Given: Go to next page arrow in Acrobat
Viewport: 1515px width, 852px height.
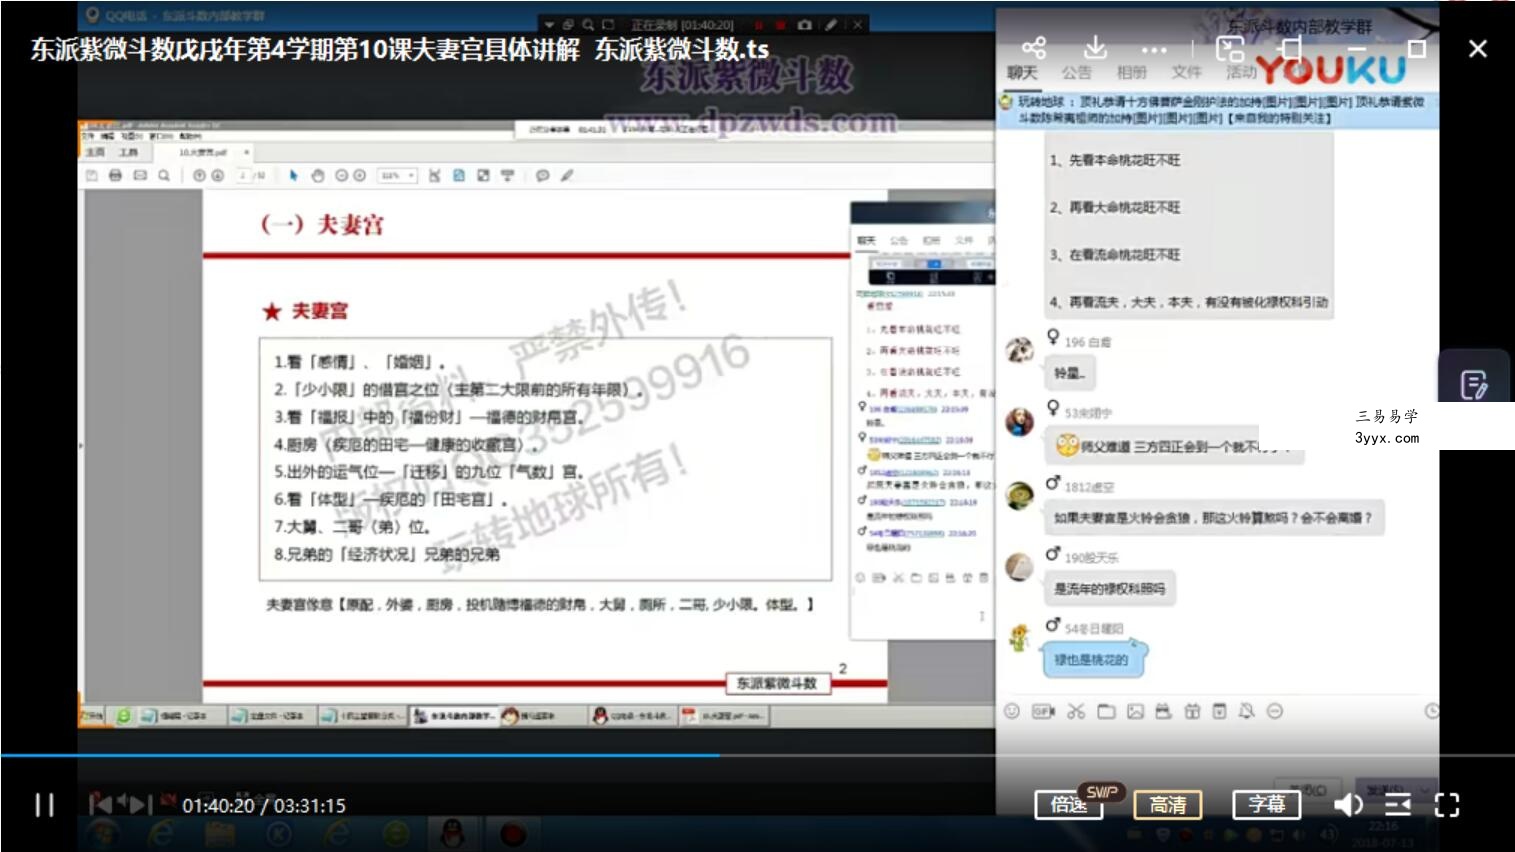Looking at the screenshot, I should click(x=217, y=175).
